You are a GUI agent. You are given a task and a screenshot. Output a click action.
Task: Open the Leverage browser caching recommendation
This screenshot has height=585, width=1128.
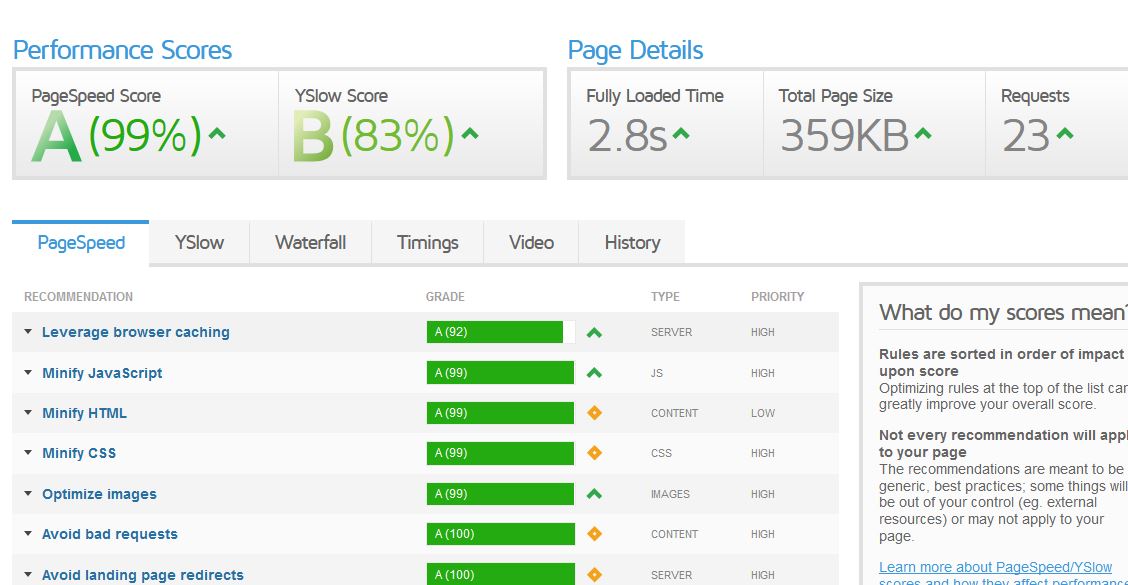pyautogui.click(x=136, y=332)
